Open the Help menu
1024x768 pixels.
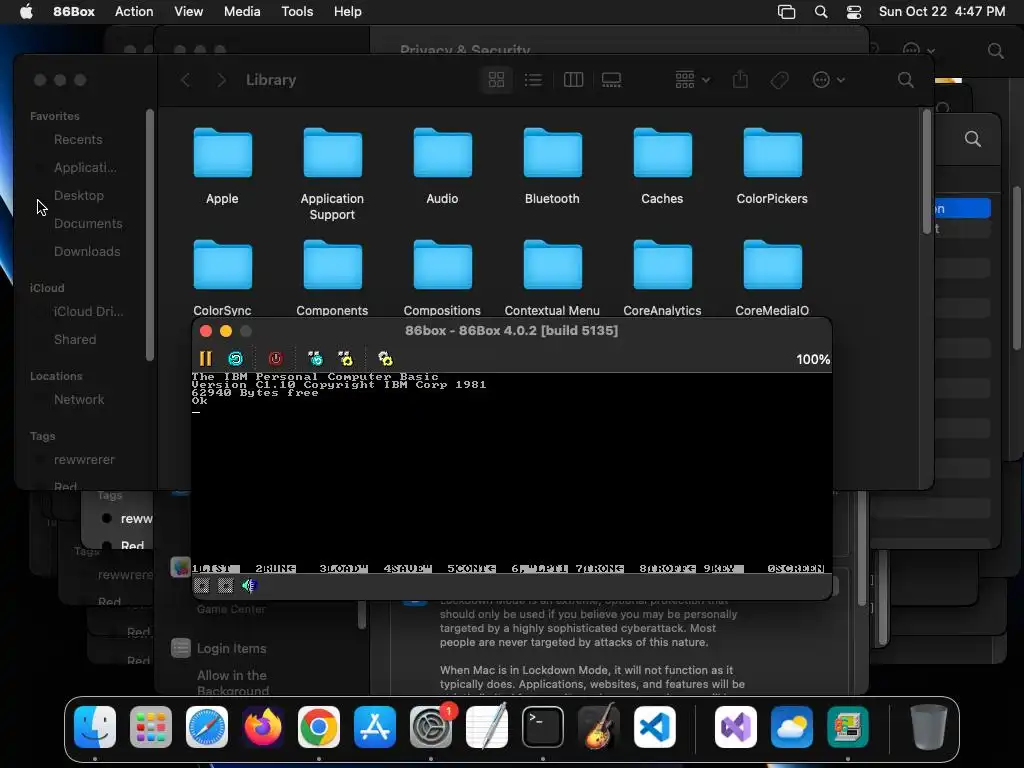pos(347,12)
